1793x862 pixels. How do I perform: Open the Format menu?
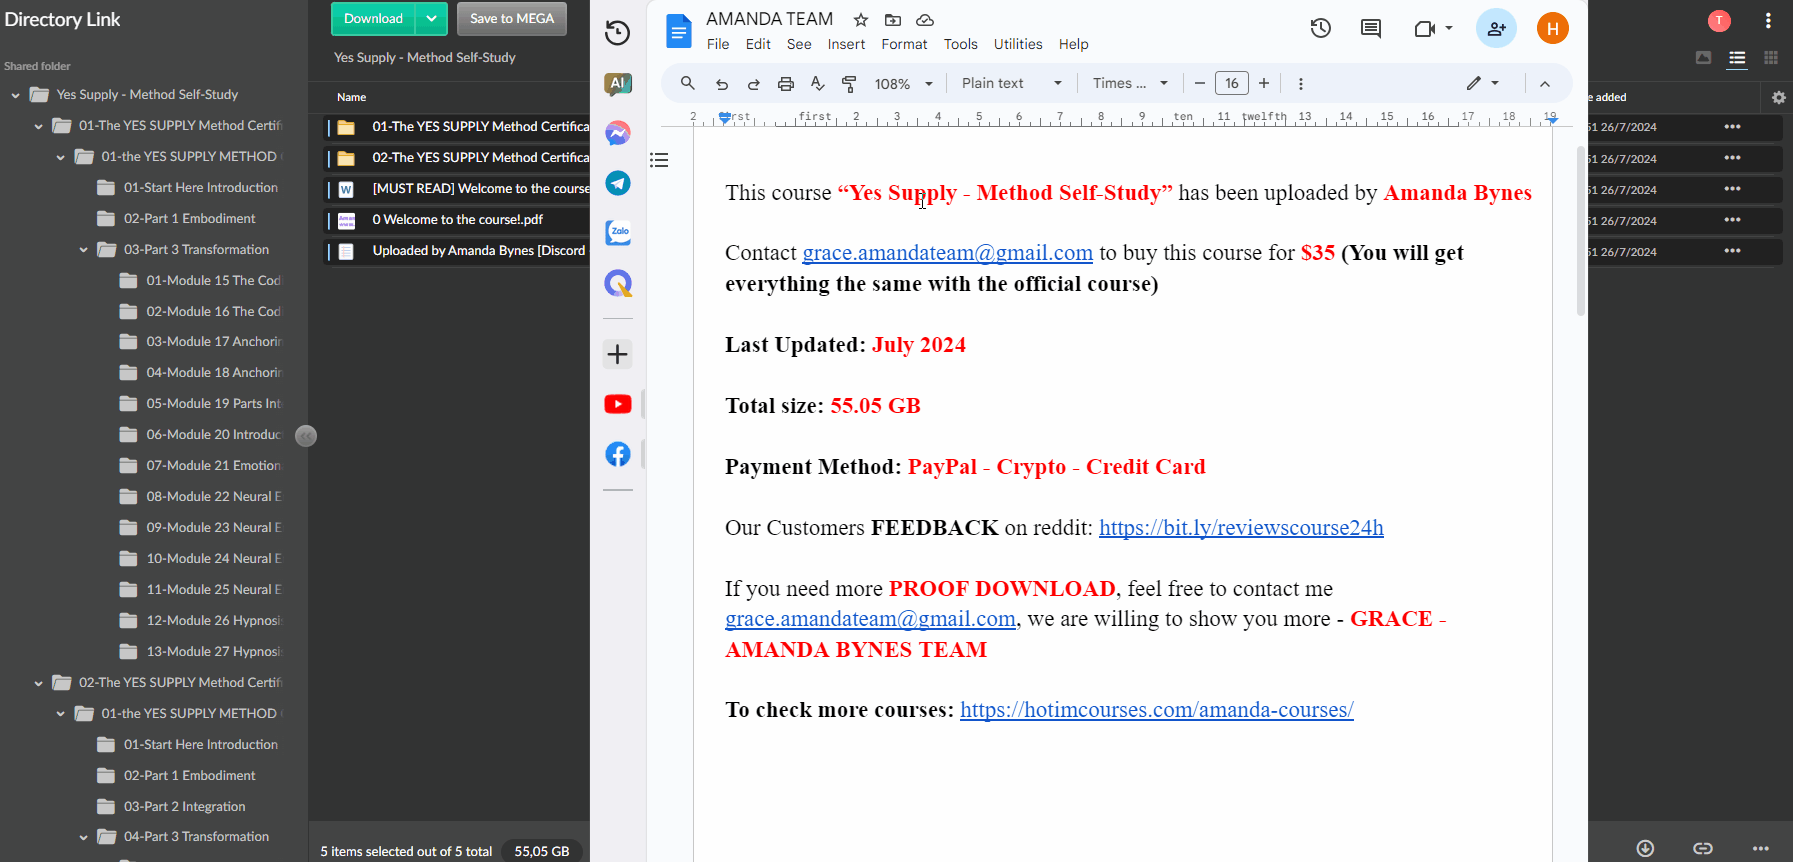click(904, 44)
